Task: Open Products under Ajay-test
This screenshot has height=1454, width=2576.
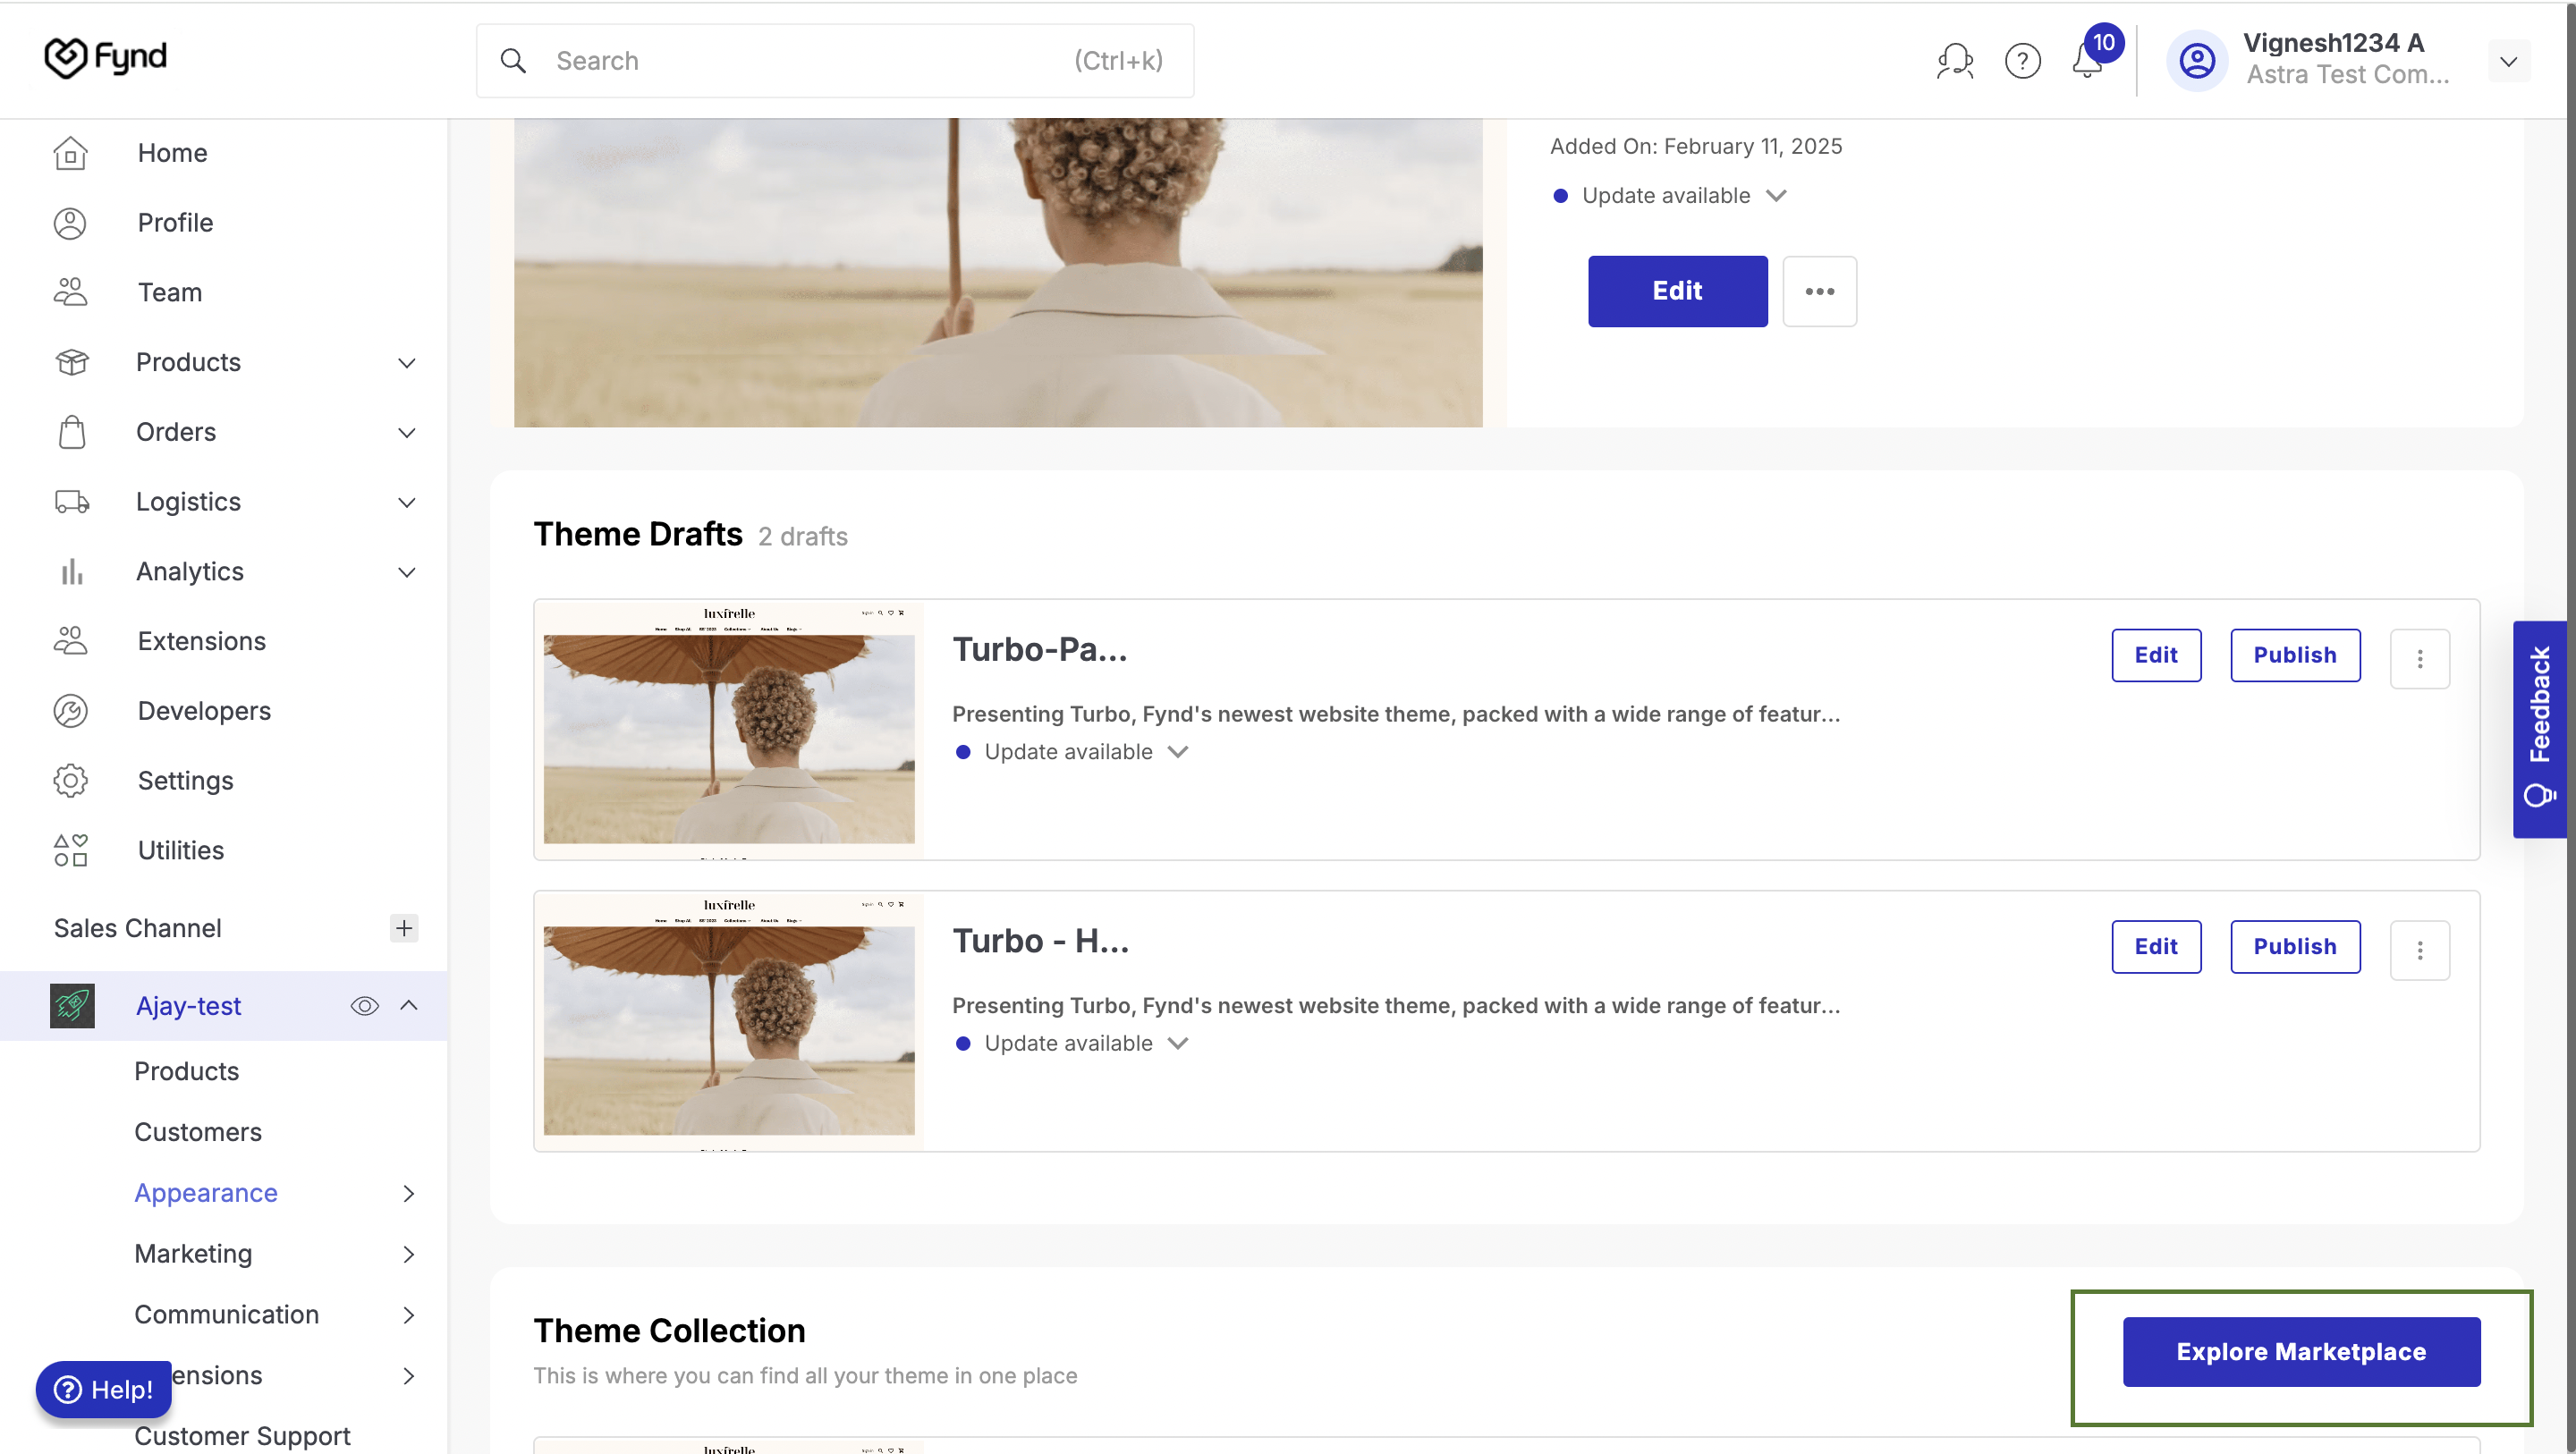Action: point(186,1072)
